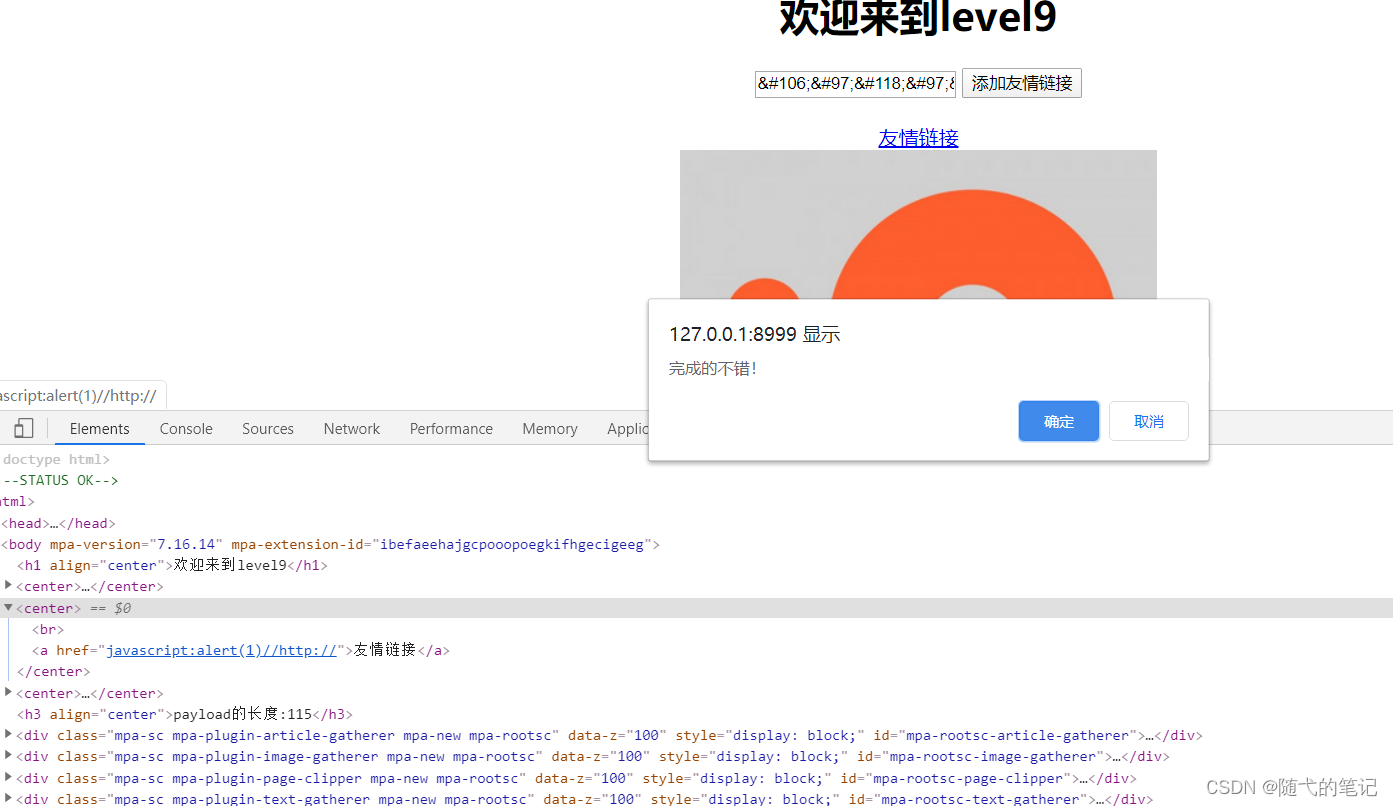Select the Elements tab
This screenshot has height=806, width=1393.
pos(99,428)
